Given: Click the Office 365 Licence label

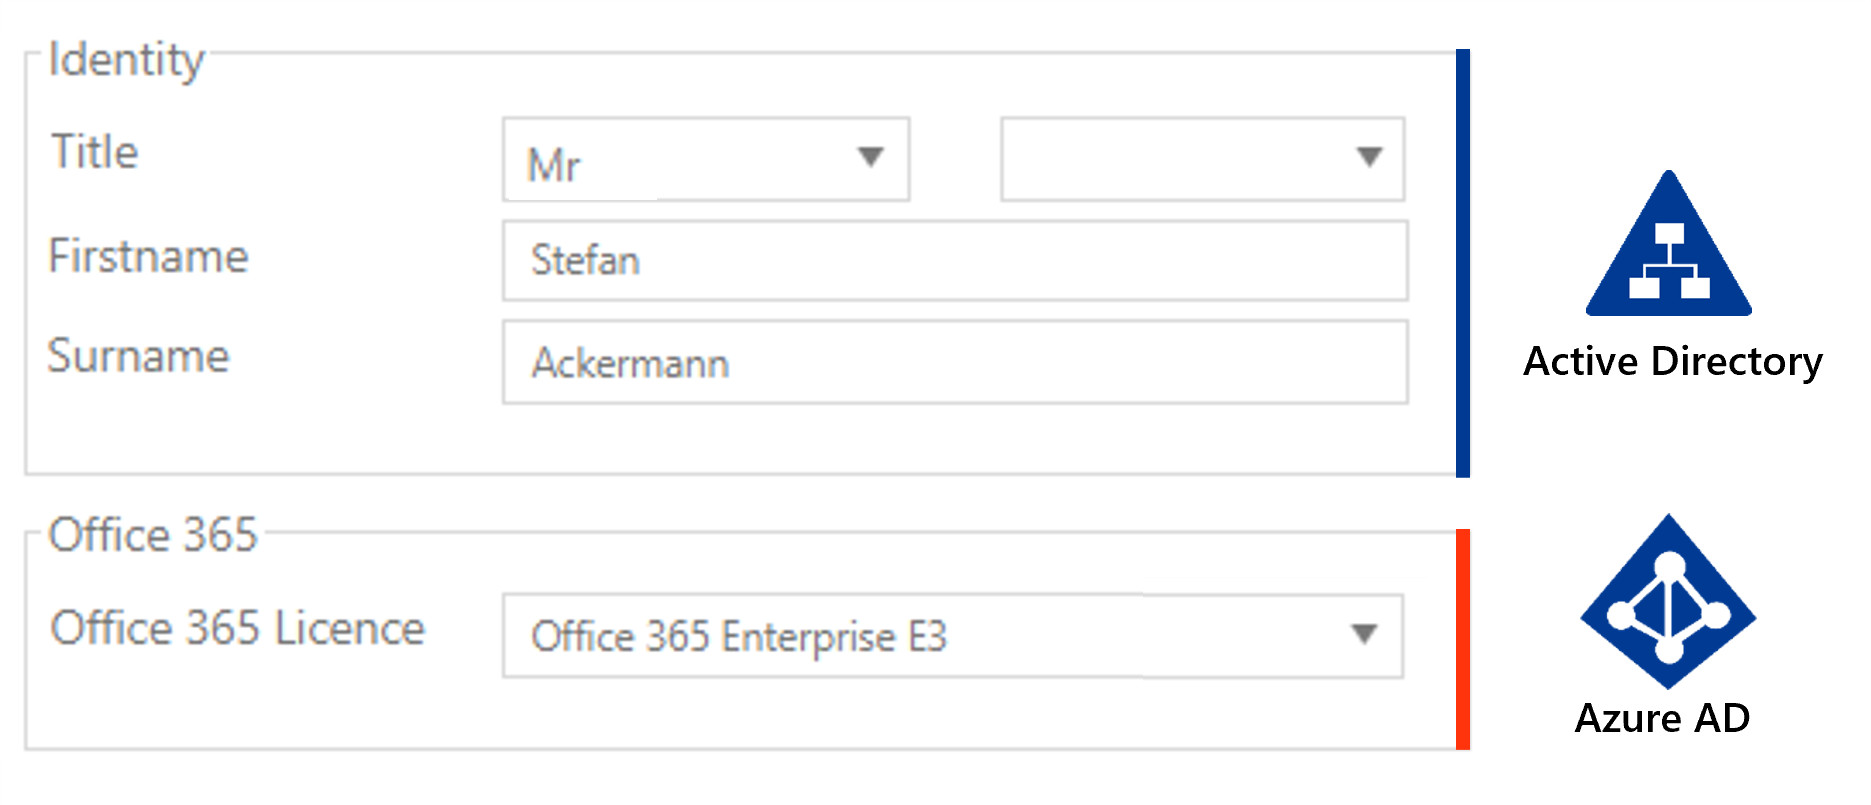Looking at the screenshot, I should pos(237,629).
